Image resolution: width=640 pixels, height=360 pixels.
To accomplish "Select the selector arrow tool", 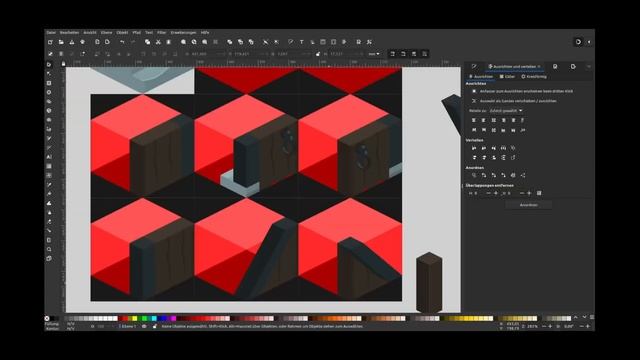I will [49, 64].
